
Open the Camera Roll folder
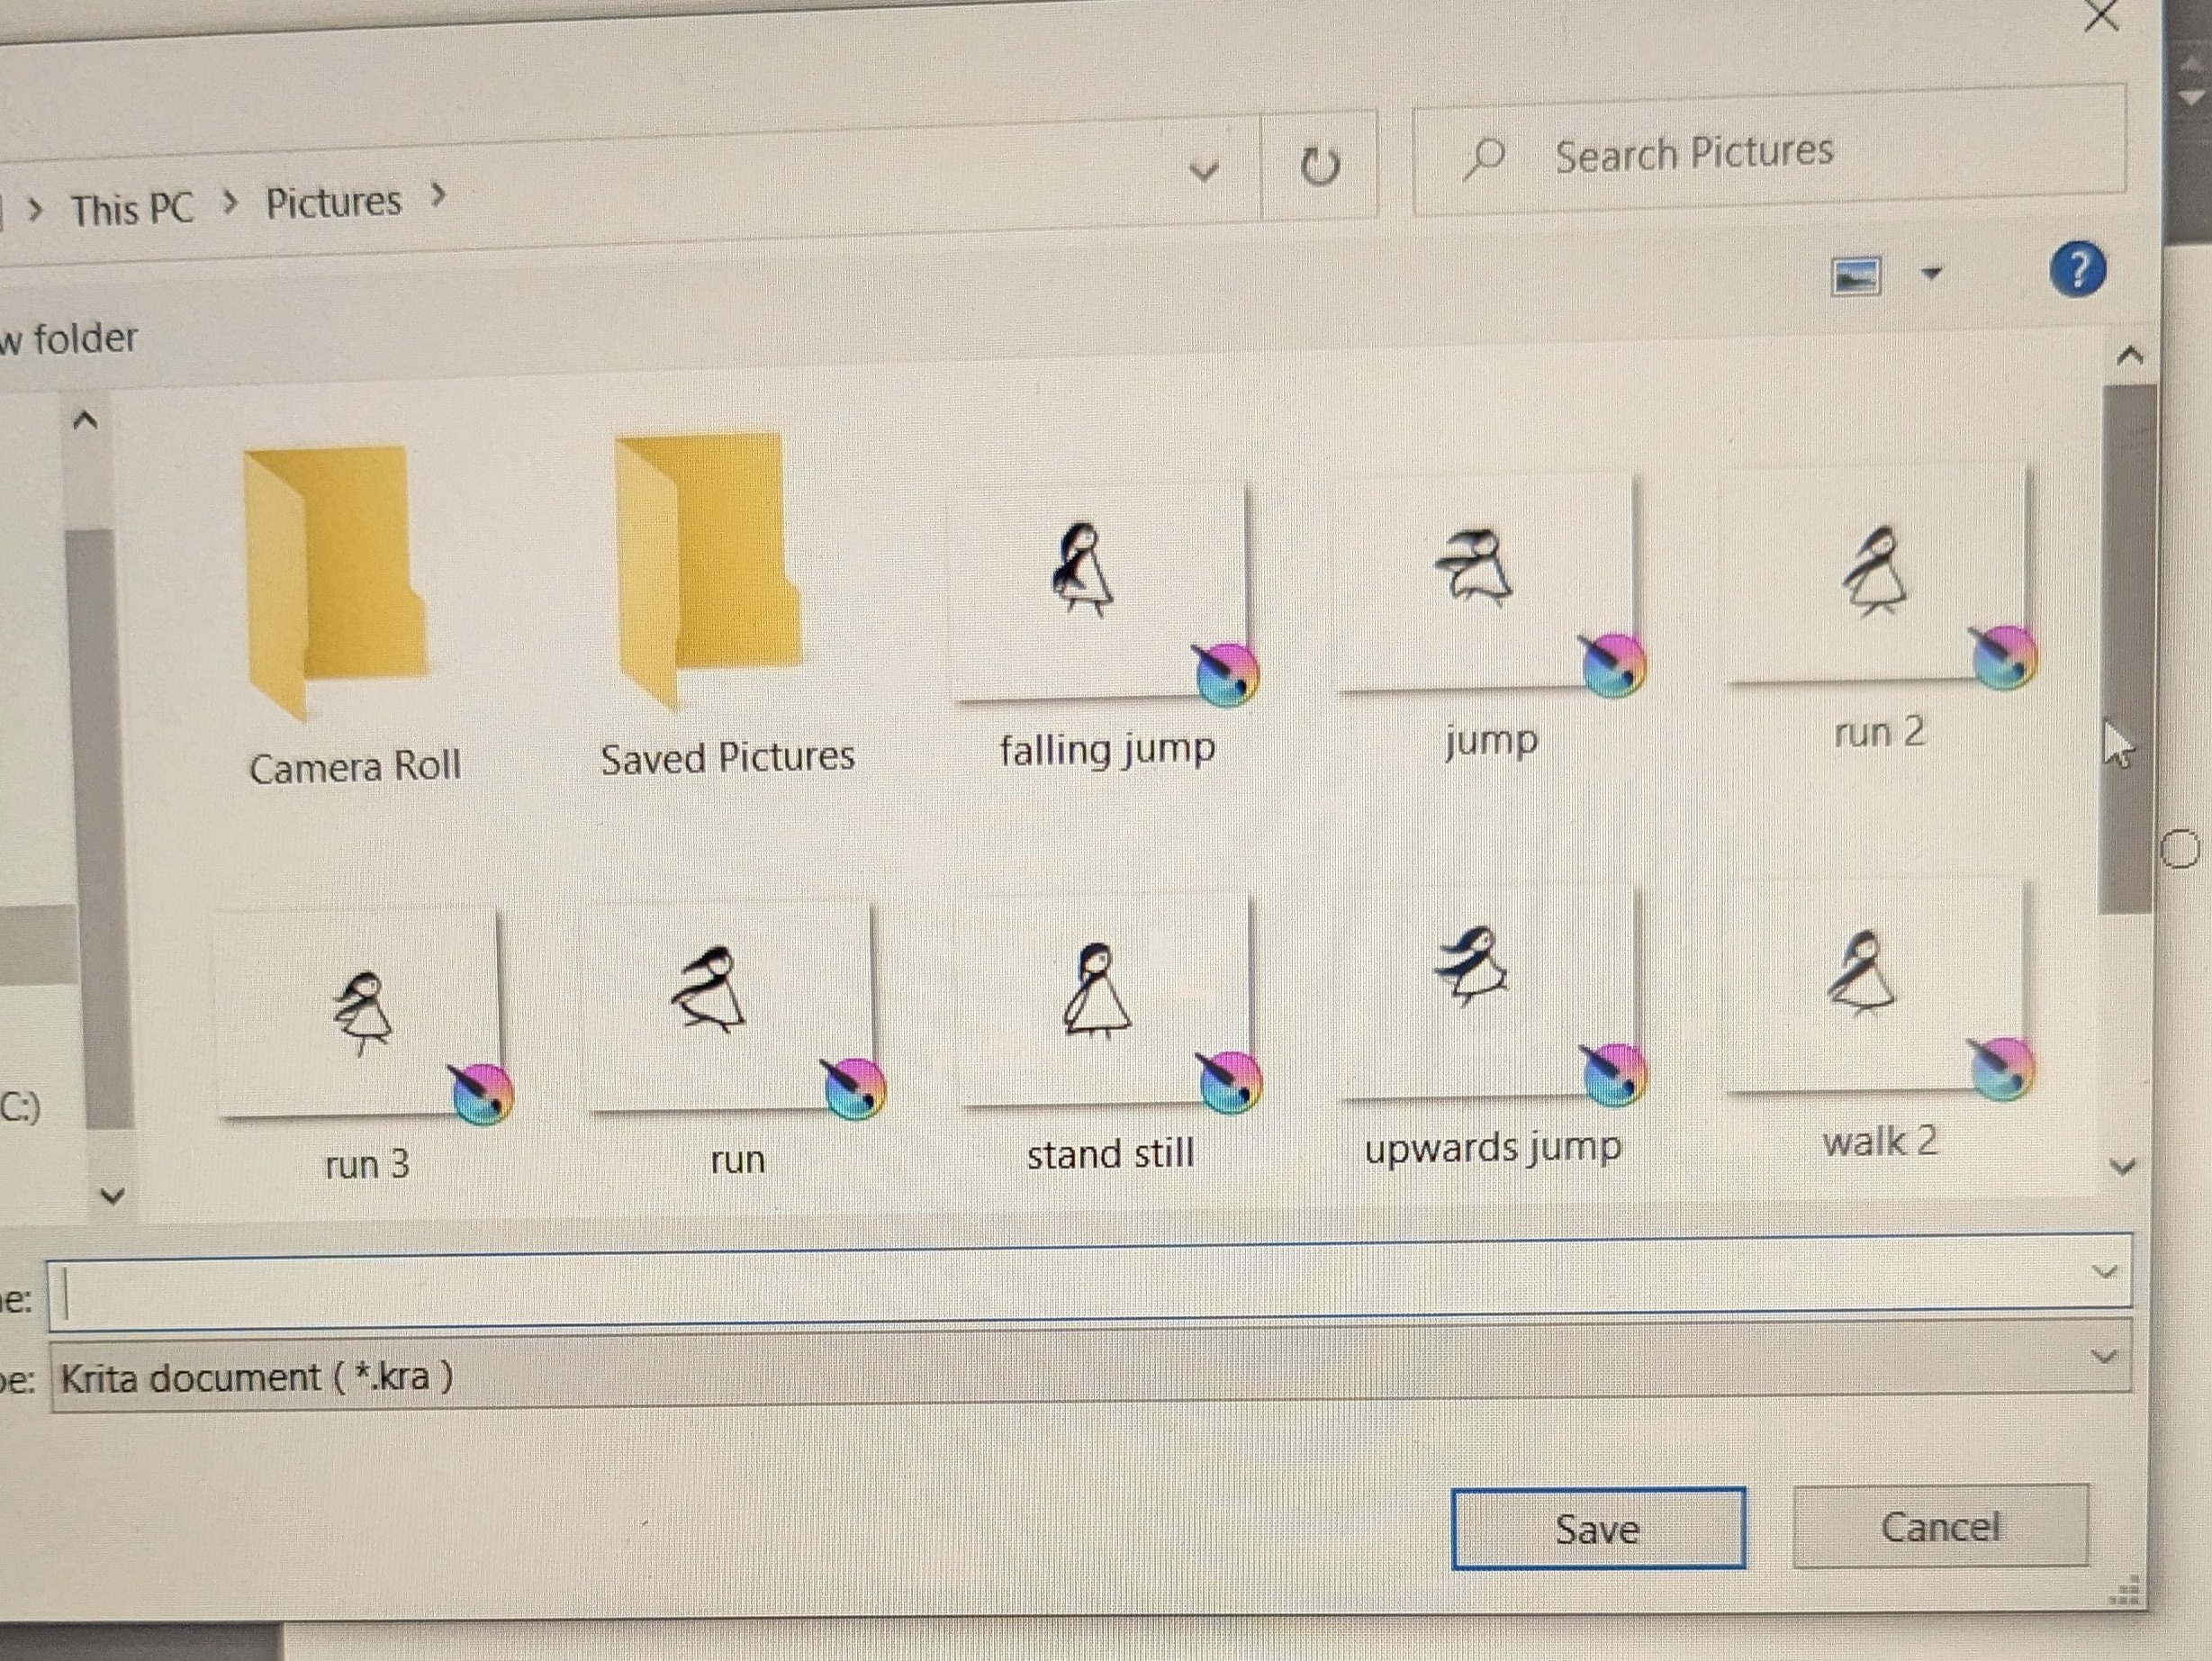tap(336, 585)
